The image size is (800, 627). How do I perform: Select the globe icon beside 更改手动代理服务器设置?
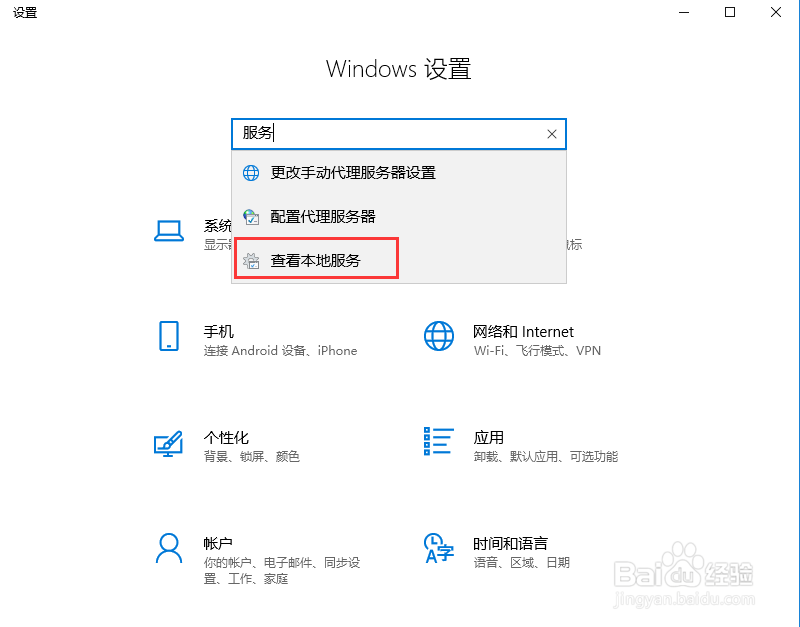coord(251,173)
